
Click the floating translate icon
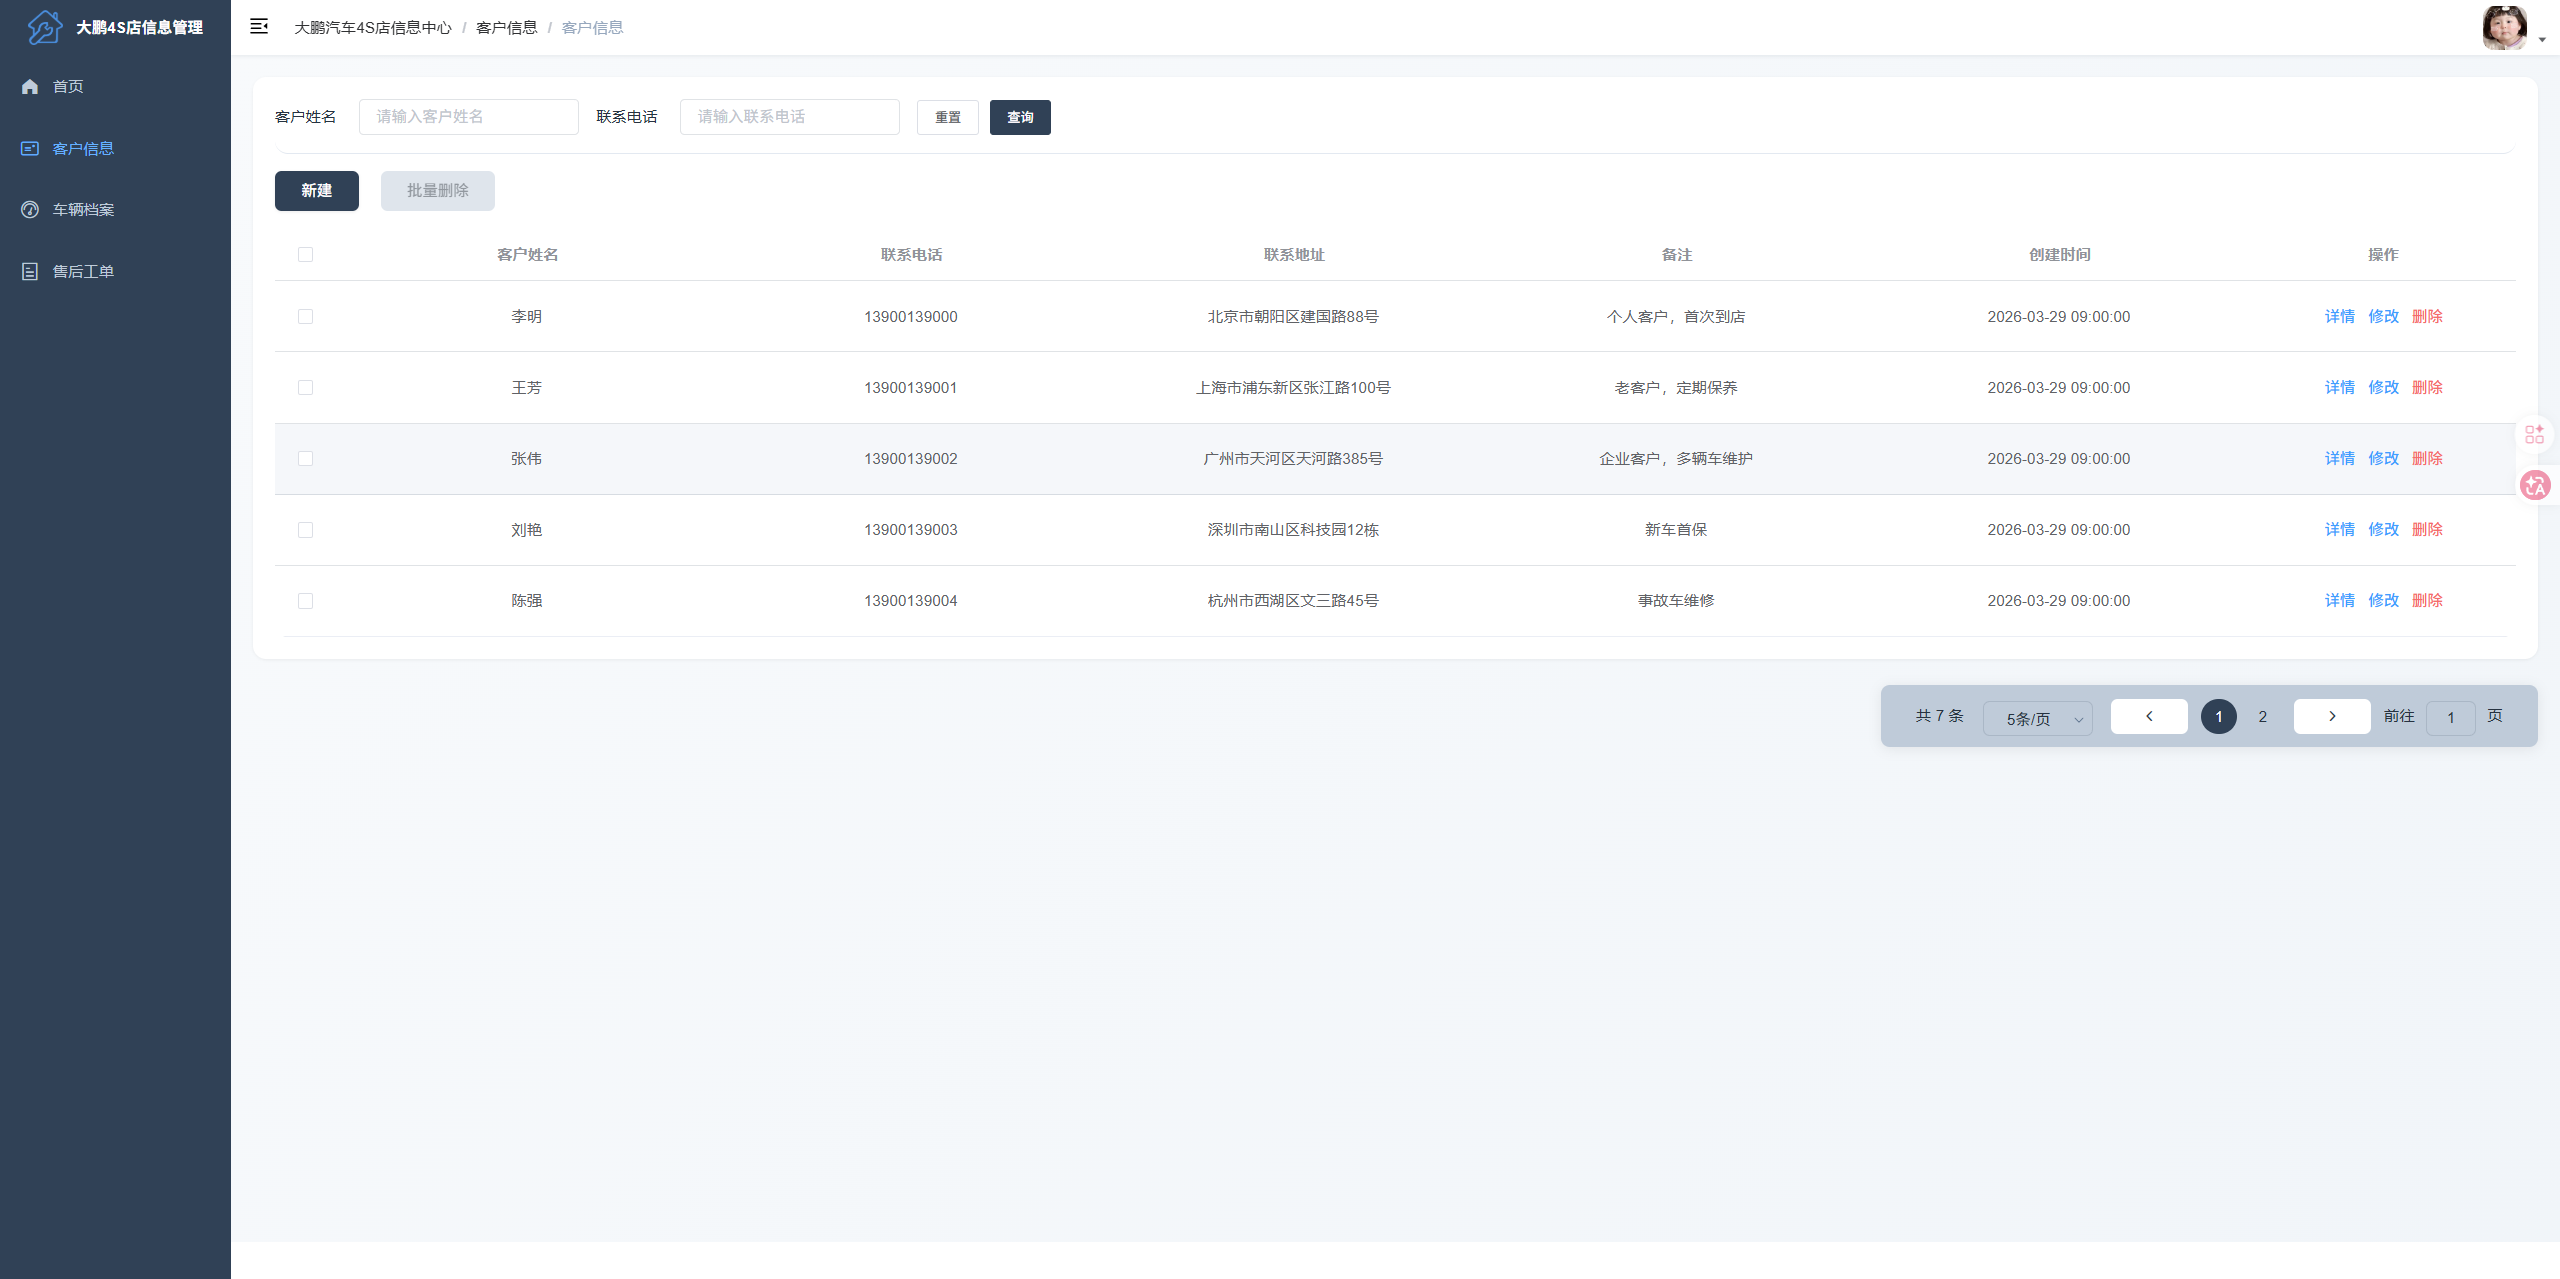pos(2535,486)
